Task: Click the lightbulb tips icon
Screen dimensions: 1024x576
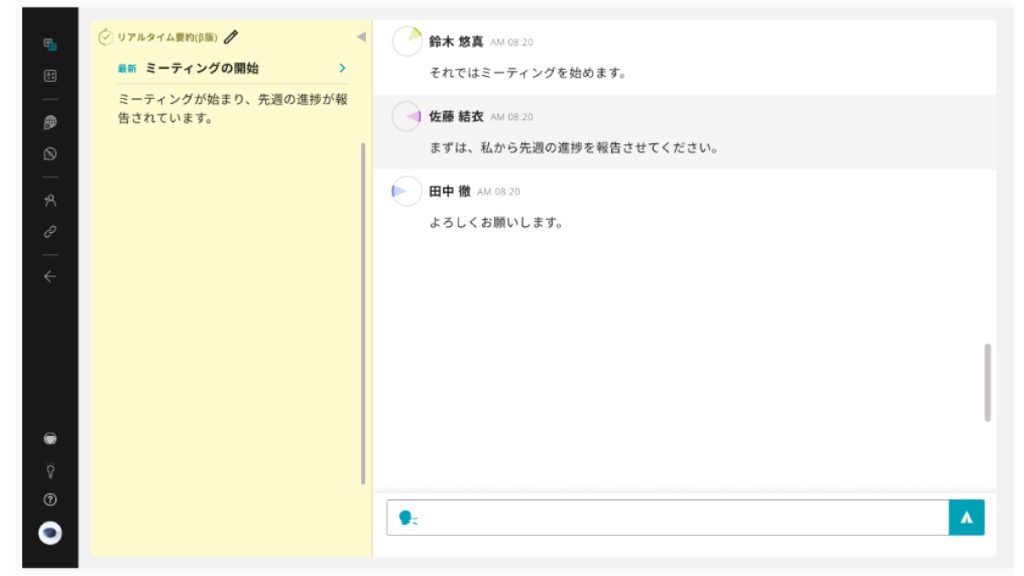Action: point(50,470)
